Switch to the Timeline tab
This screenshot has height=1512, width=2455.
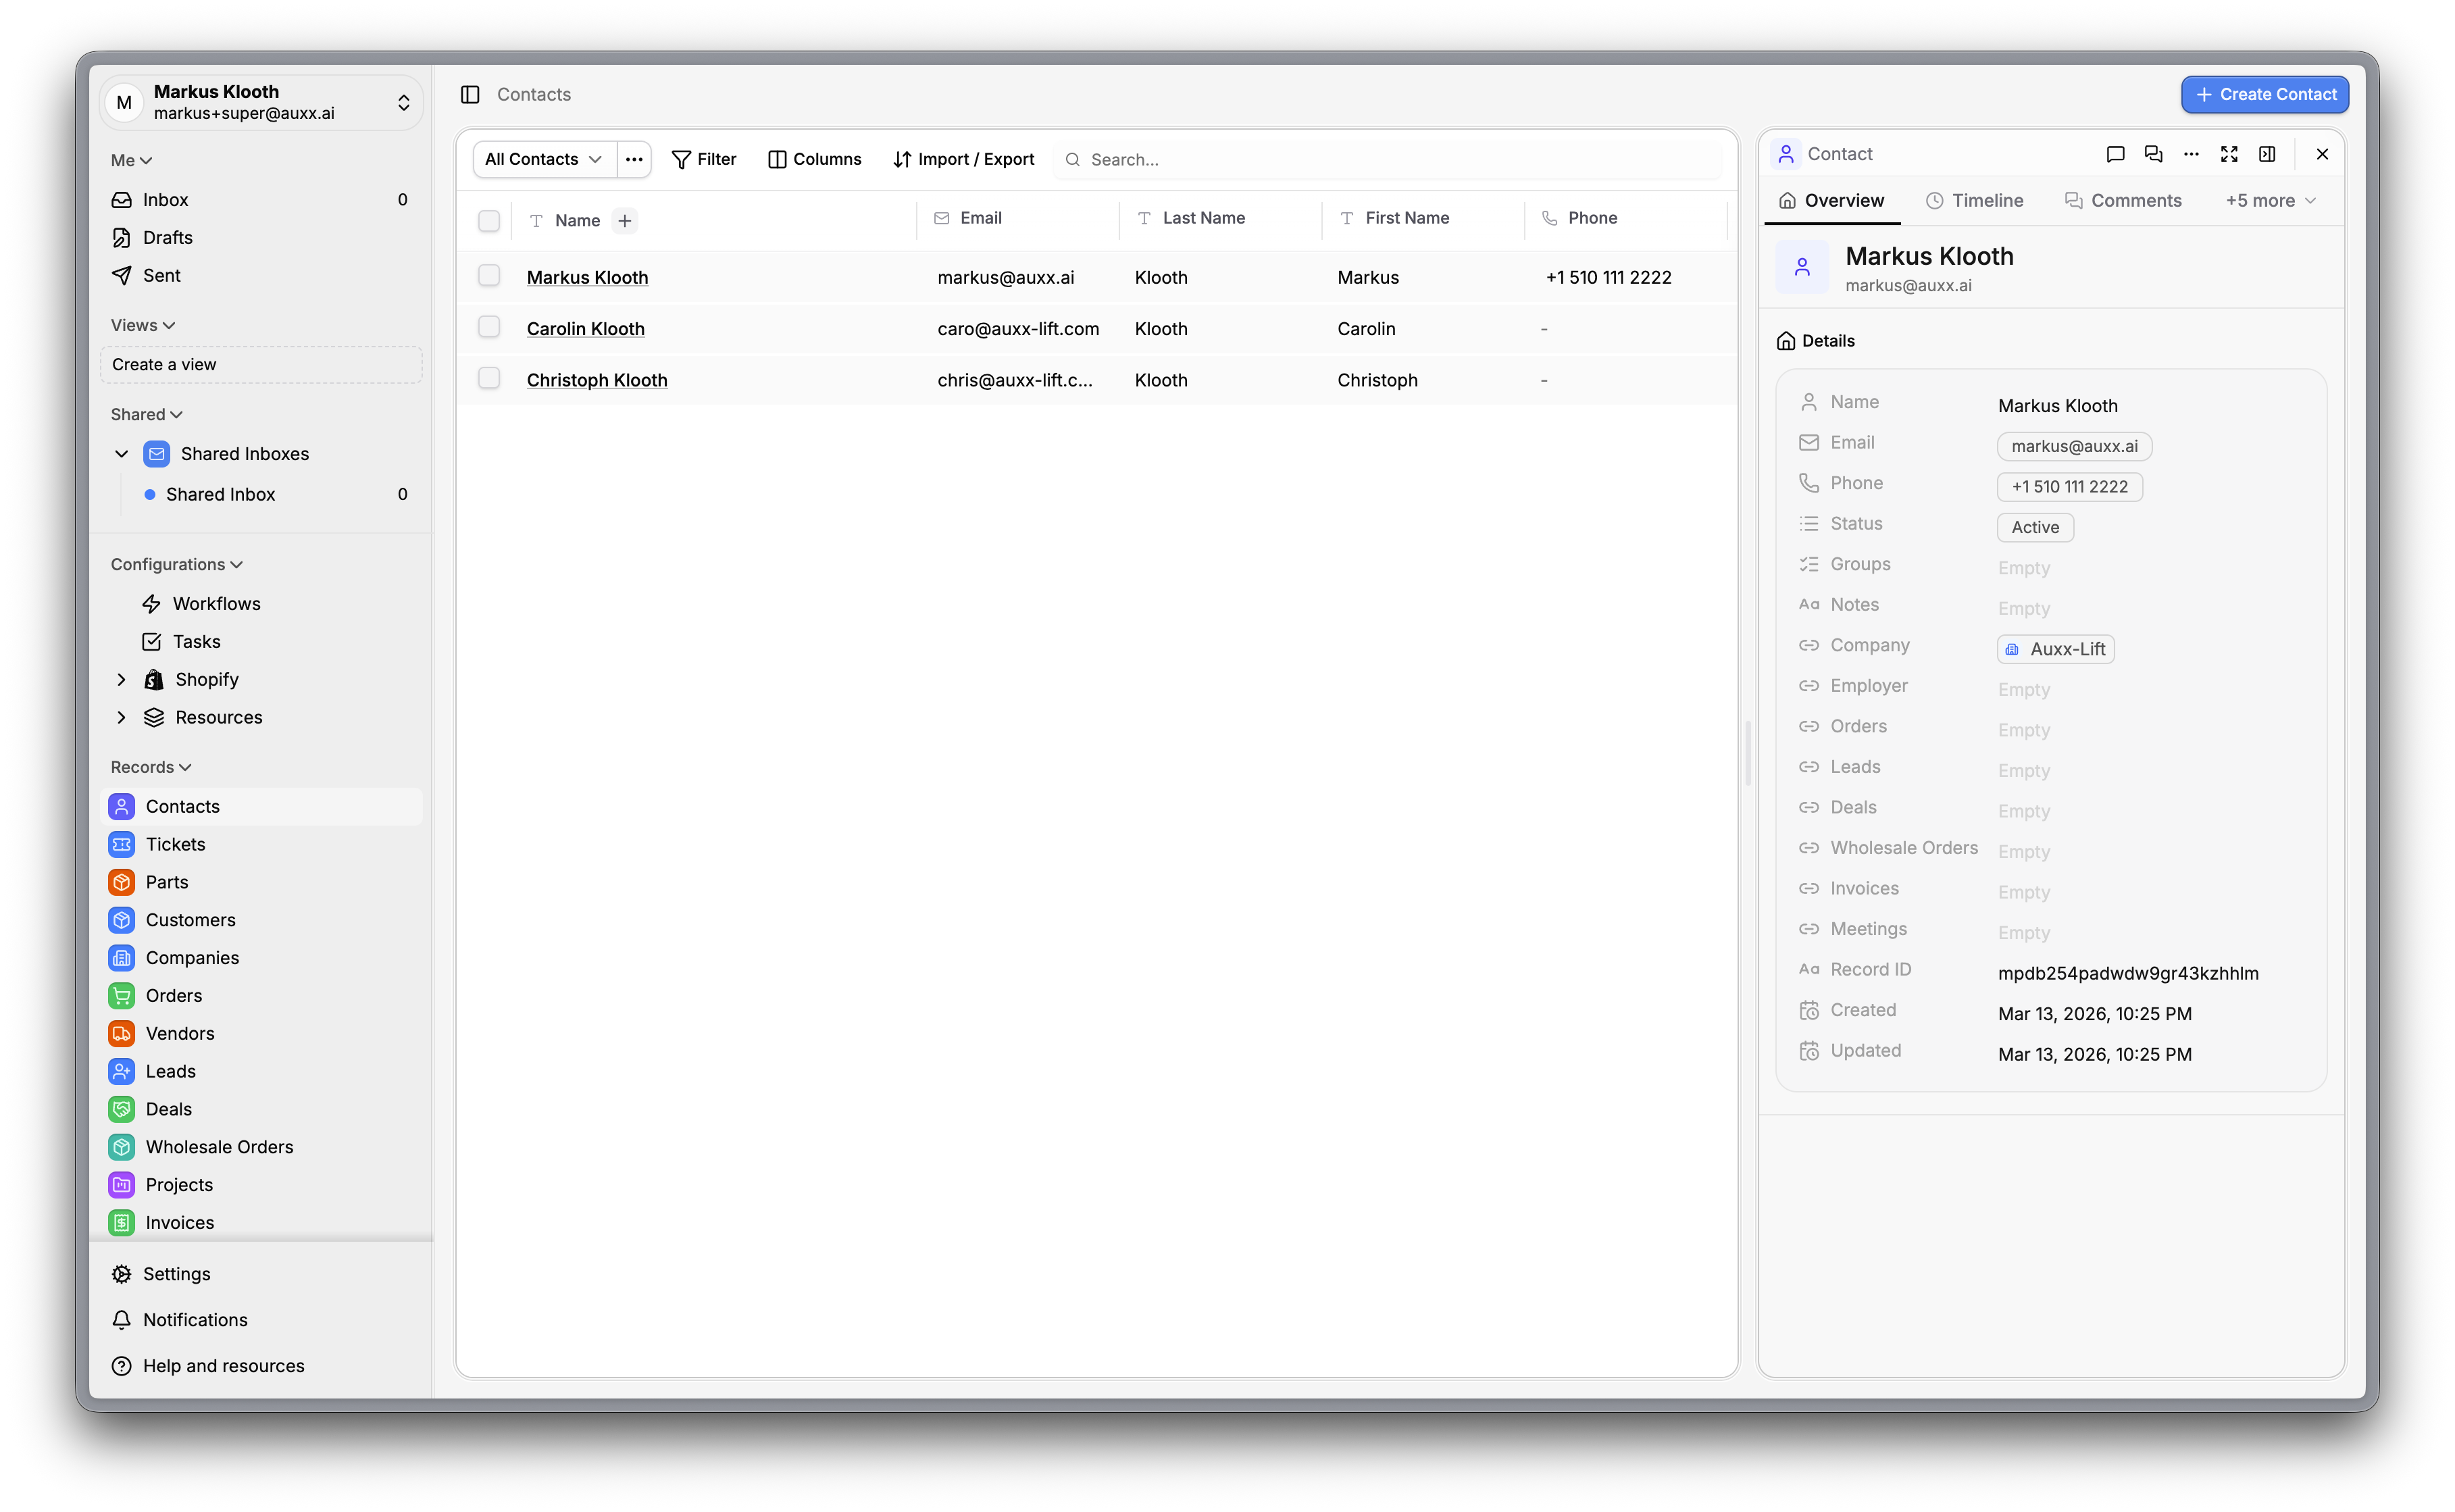click(1975, 200)
